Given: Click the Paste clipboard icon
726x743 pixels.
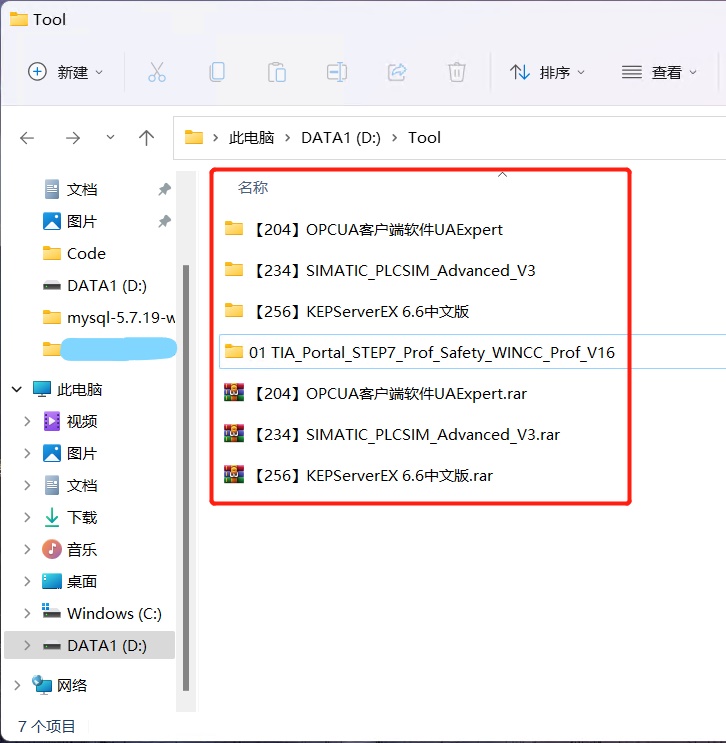Looking at the screenshot, I should [277, 72].
